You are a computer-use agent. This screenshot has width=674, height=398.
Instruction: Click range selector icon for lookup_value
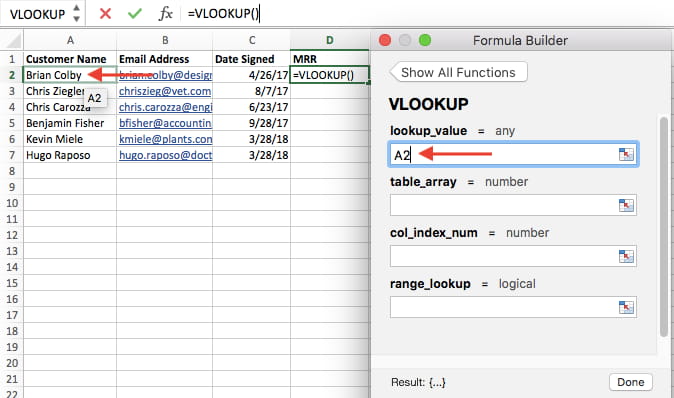click(x=626, y=154)
